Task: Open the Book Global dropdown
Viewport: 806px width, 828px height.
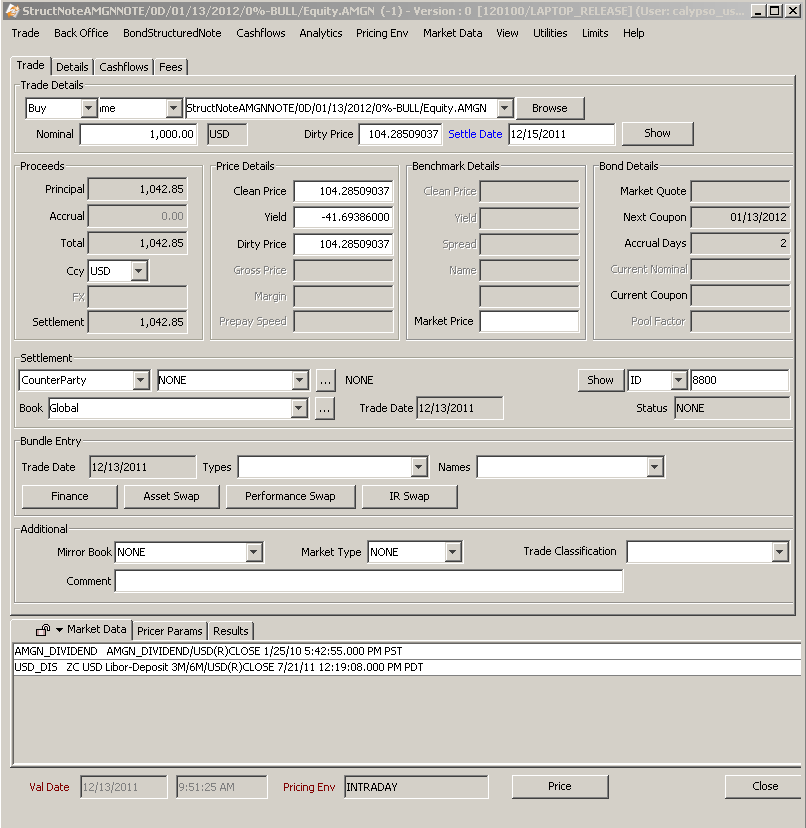Action: pyautogui.click(x=298, y=408)
